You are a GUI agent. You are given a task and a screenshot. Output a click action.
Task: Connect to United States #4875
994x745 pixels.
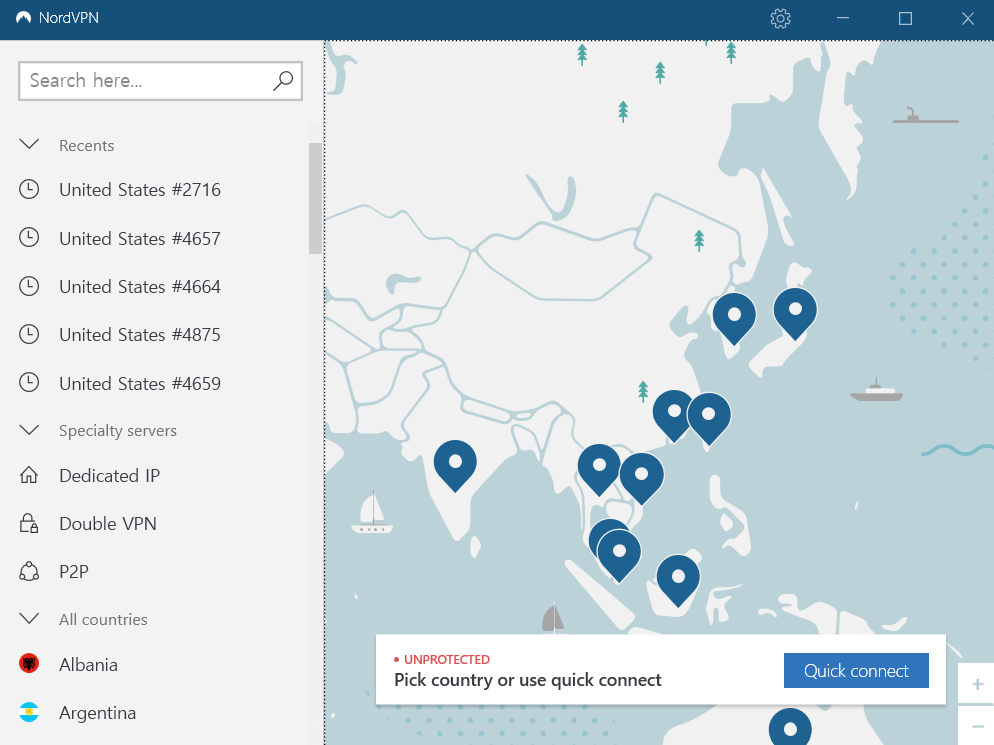point(139,335)
